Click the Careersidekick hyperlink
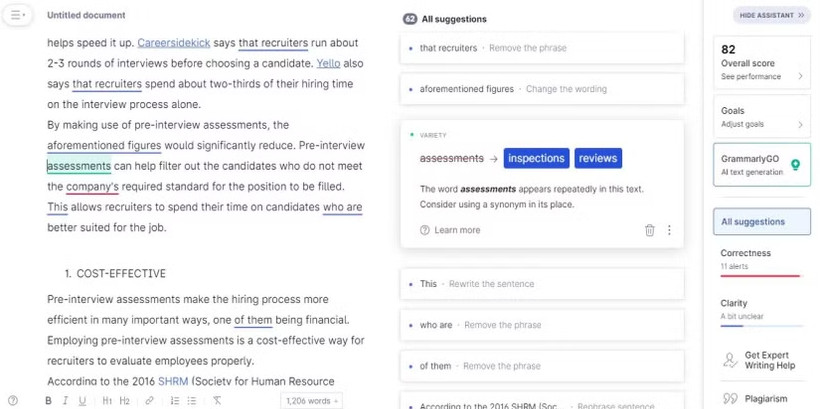820x409 pixels. [x=174, y=43]
